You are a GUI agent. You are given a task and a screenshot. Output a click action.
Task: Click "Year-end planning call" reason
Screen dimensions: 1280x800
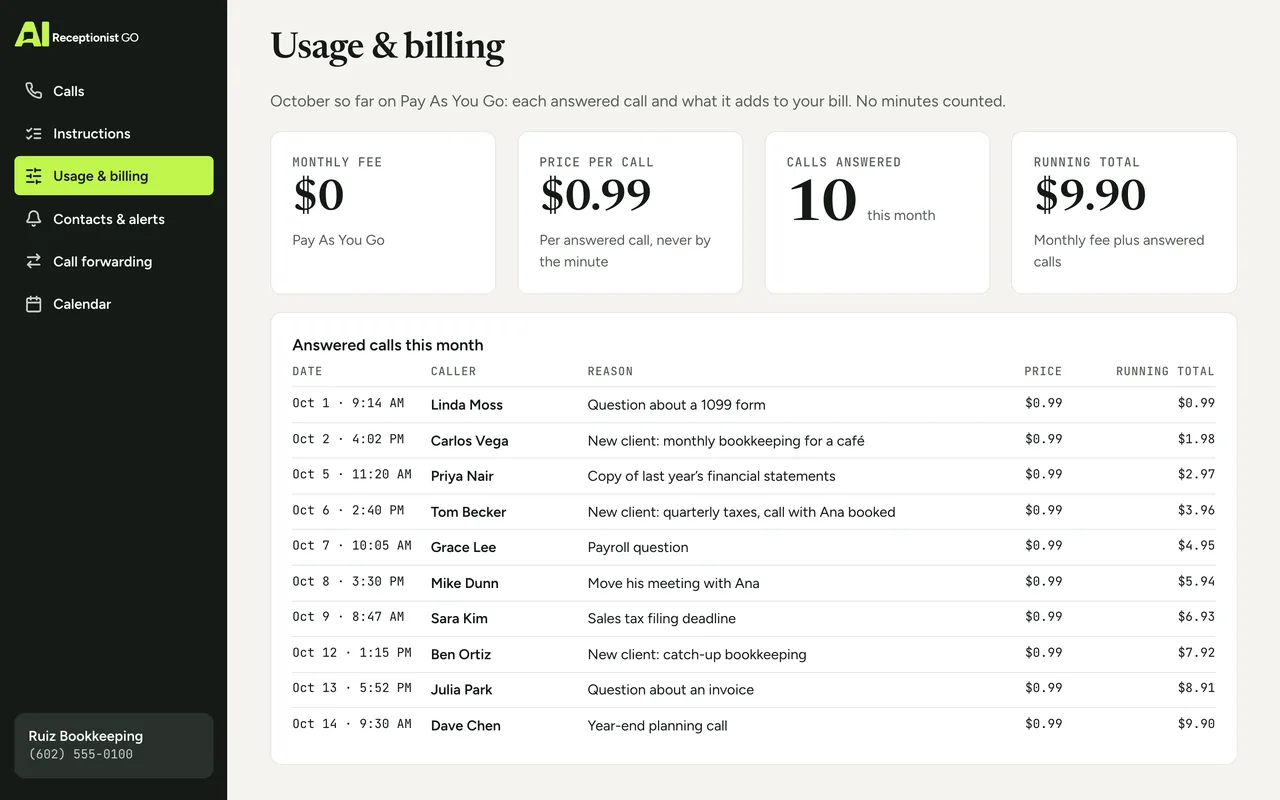(x=658, y=726)
